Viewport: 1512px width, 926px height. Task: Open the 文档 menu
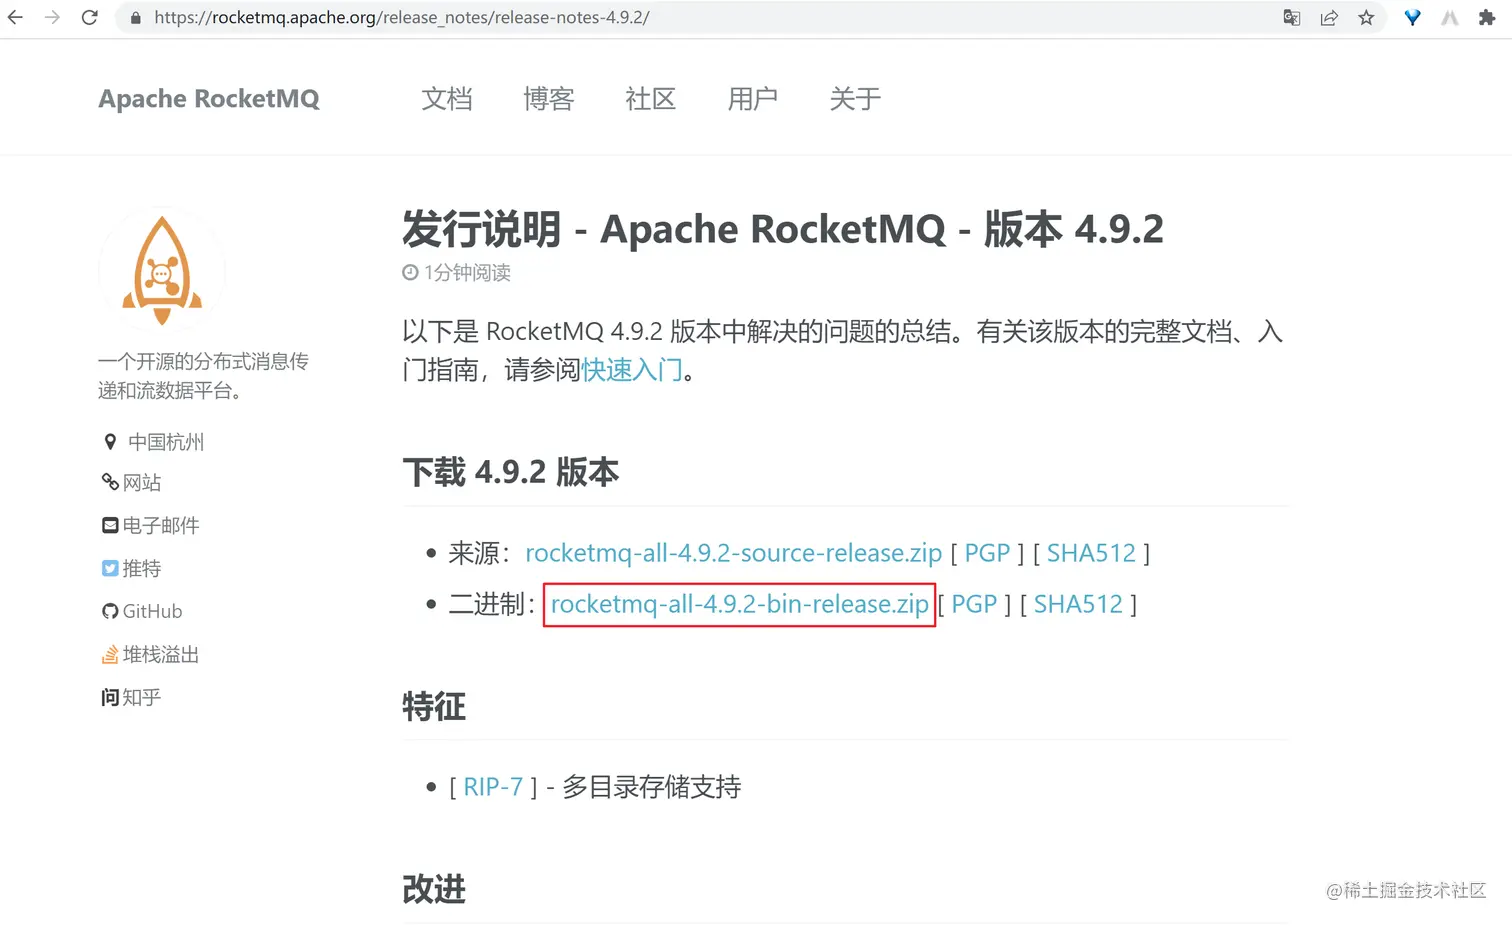click(447, 98)
